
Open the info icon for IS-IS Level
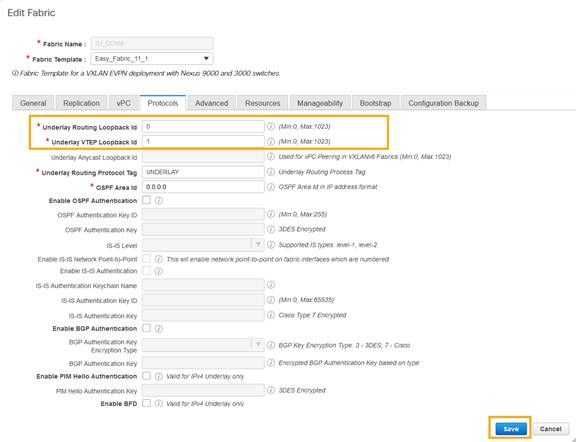[x=271, y=245]
